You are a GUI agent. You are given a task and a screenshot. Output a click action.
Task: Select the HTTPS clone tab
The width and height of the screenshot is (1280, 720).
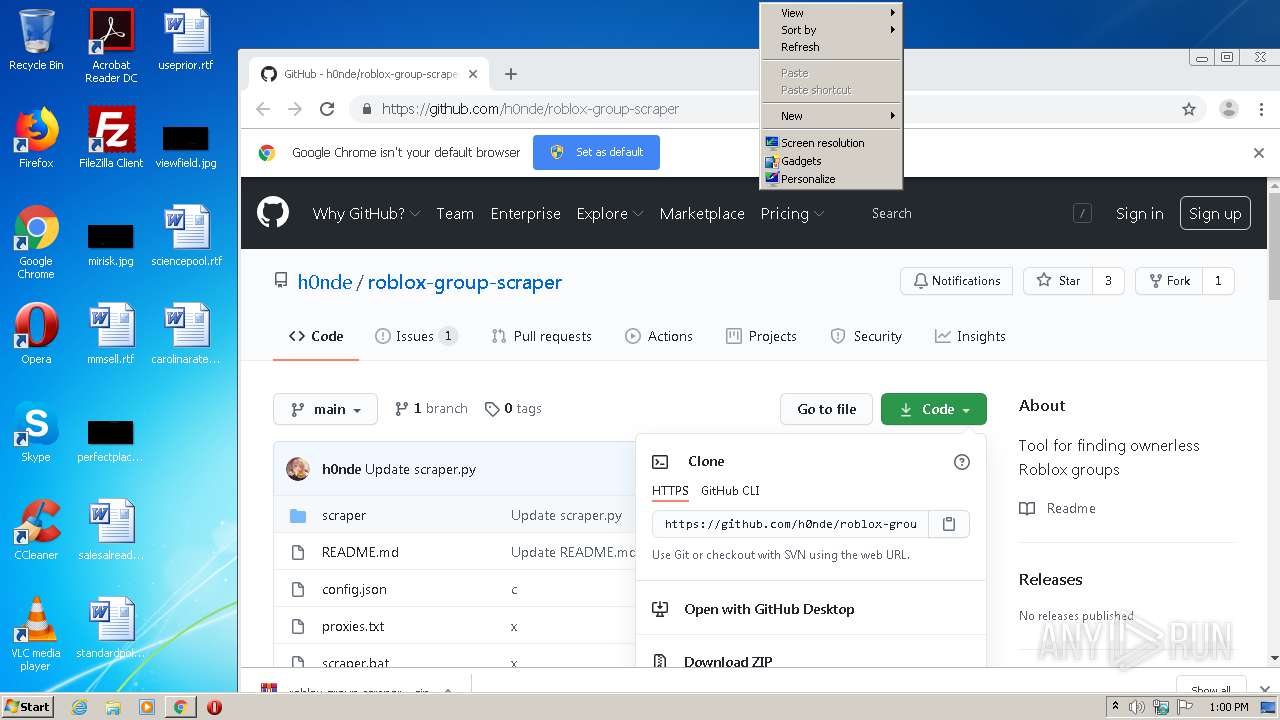(x=670, y=491)
